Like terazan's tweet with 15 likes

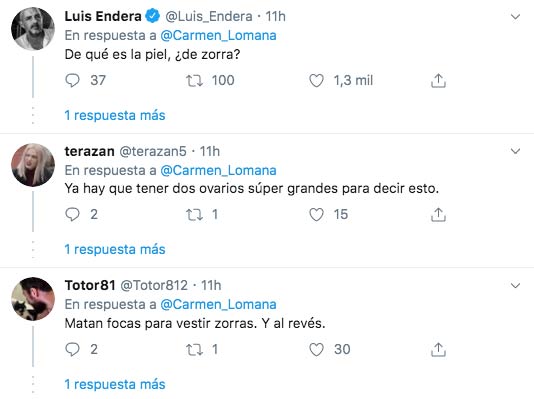(x=316, y=215)
